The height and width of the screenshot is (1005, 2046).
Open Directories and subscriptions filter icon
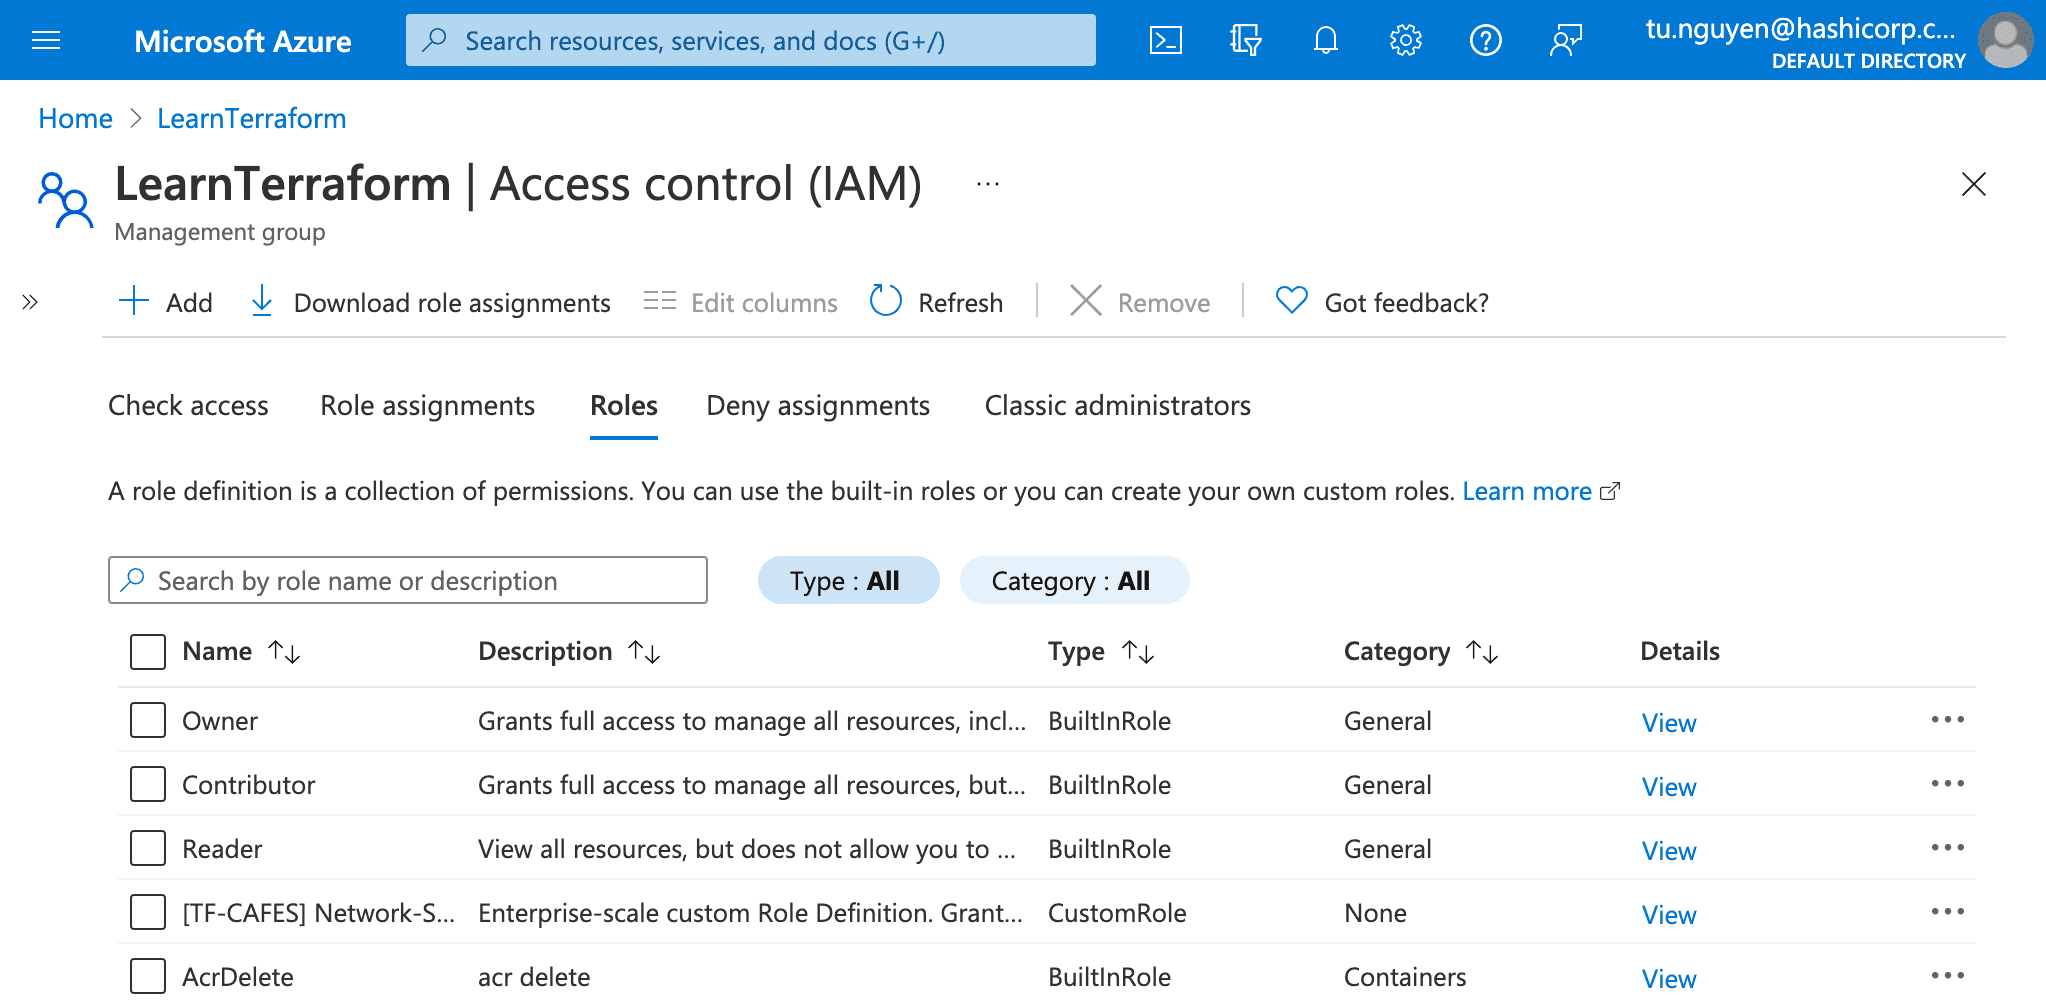coord(1246,40)
